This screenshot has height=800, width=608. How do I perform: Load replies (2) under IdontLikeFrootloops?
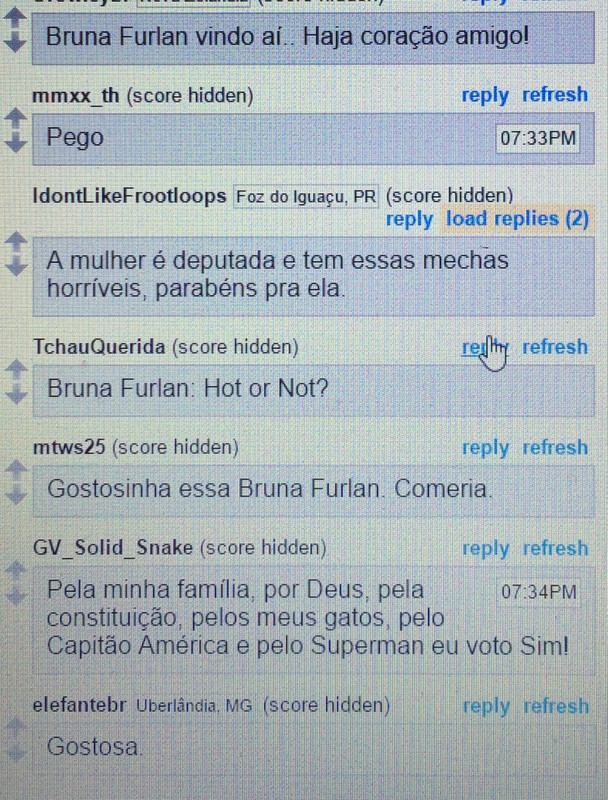(517, 219)
